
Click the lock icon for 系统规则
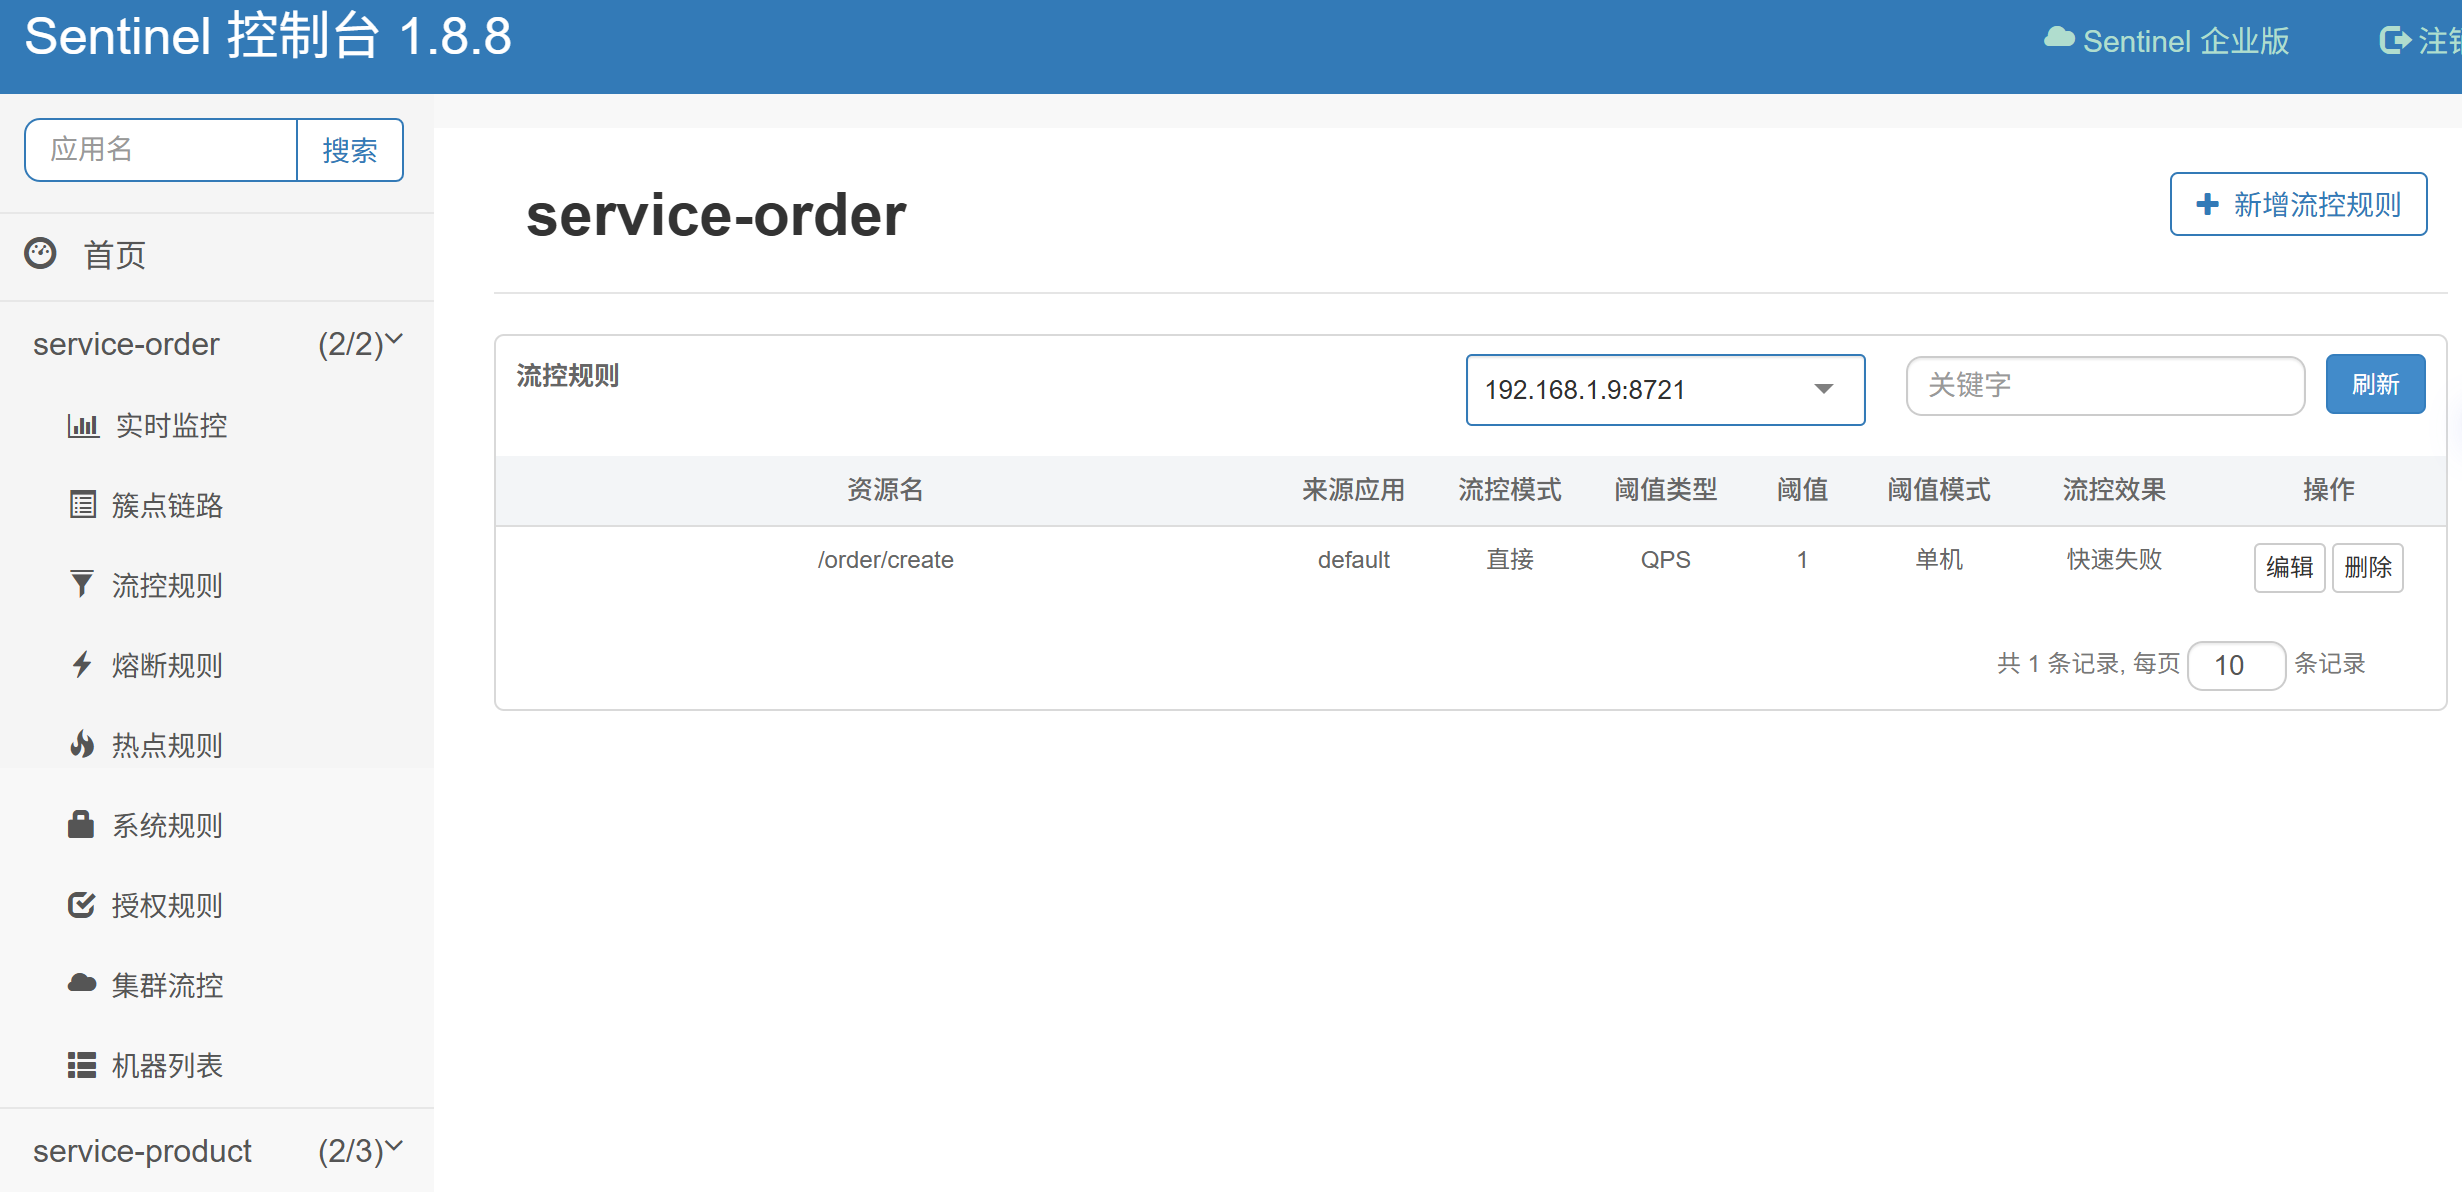tap(81, 825)
